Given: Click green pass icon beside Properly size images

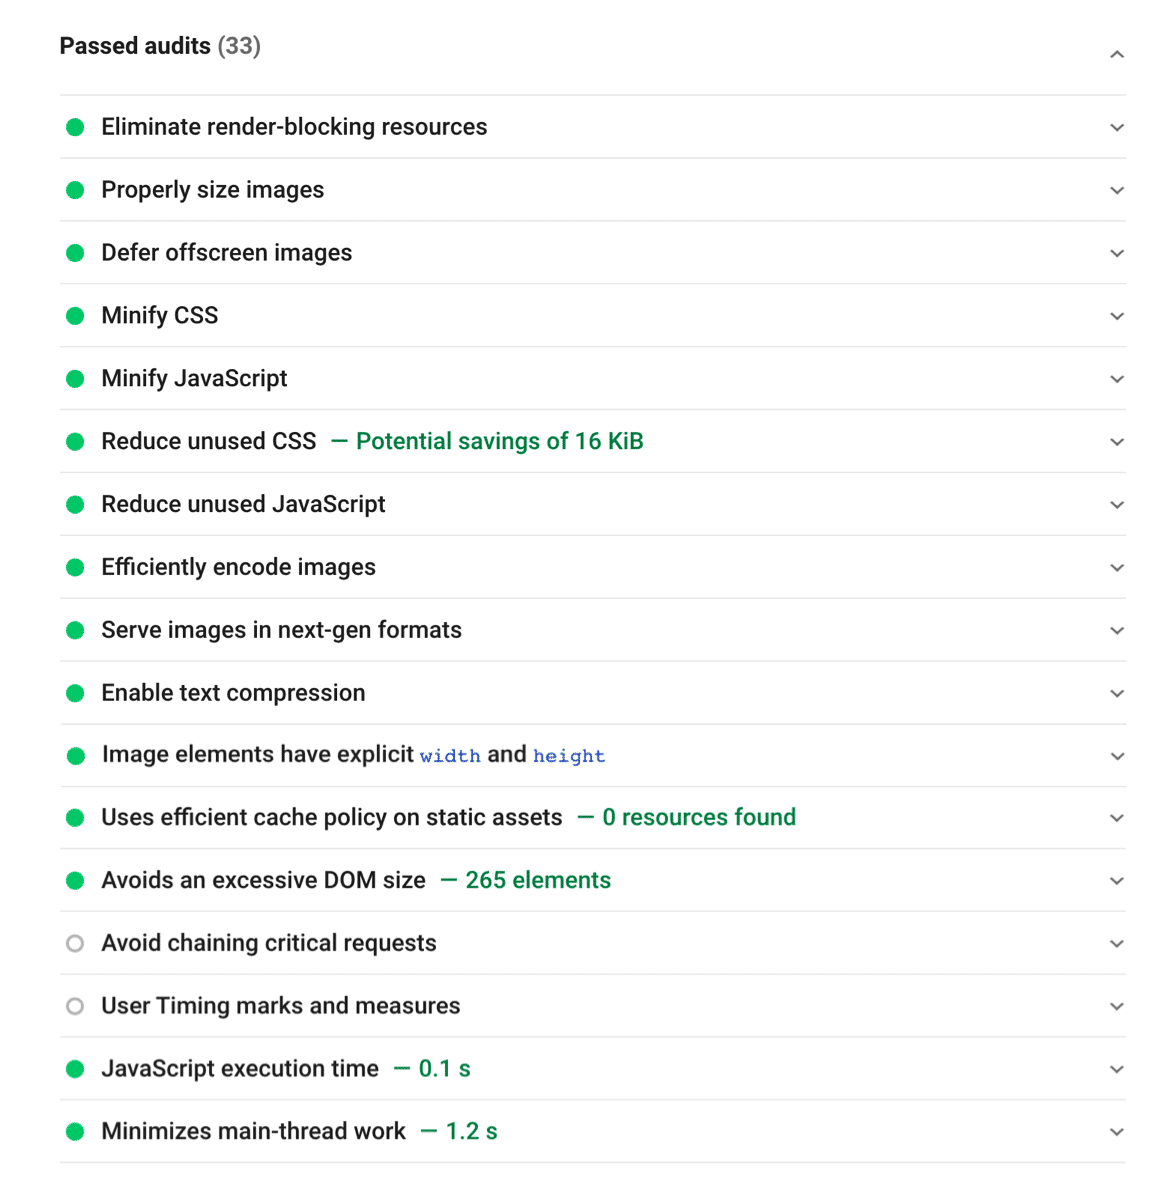Looking at the screenshot, I should tap(75, 190).
